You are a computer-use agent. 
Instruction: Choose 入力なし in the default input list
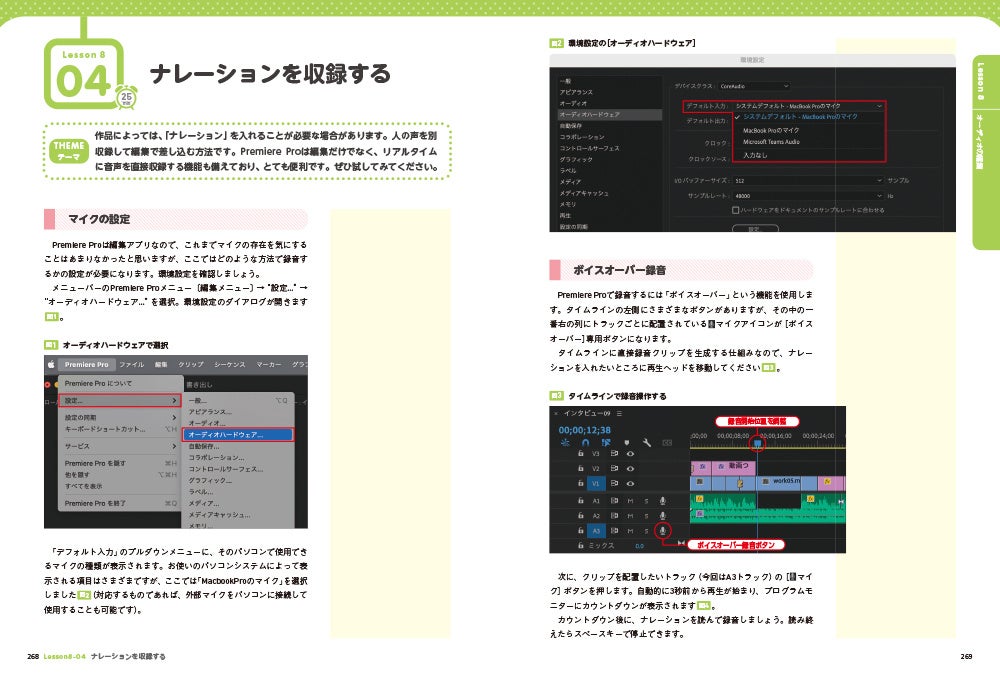point(755,155)
